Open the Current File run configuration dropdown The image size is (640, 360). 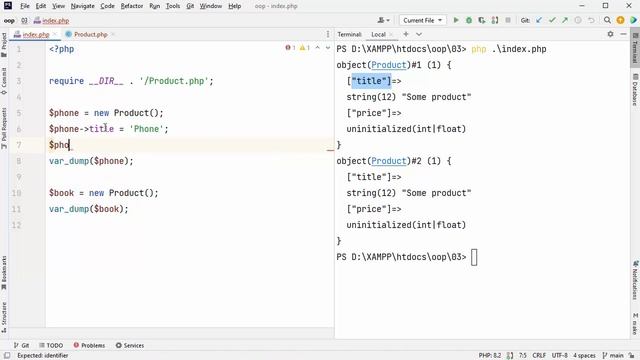(422, 20)
